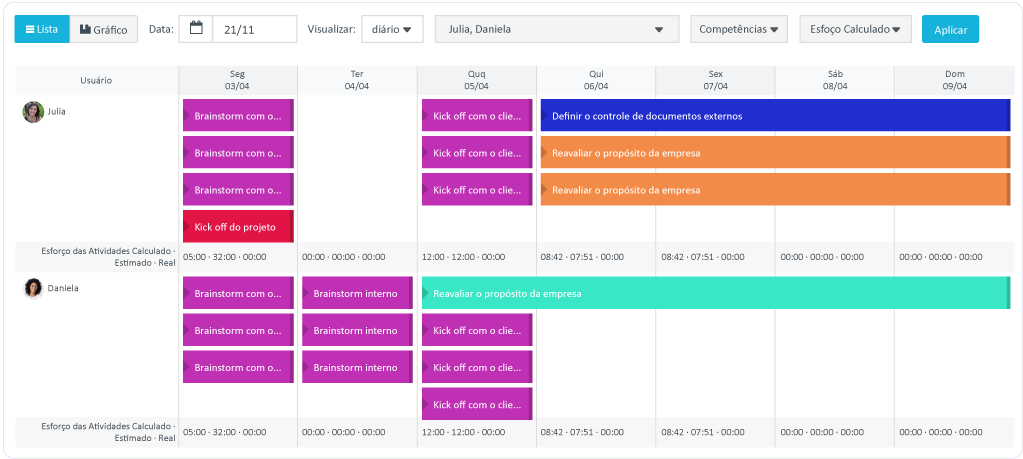Select Daniela's teal Reavaliar o propósito task bar
The height and width of the screenshot is (459, 1023).
point(715,293)
